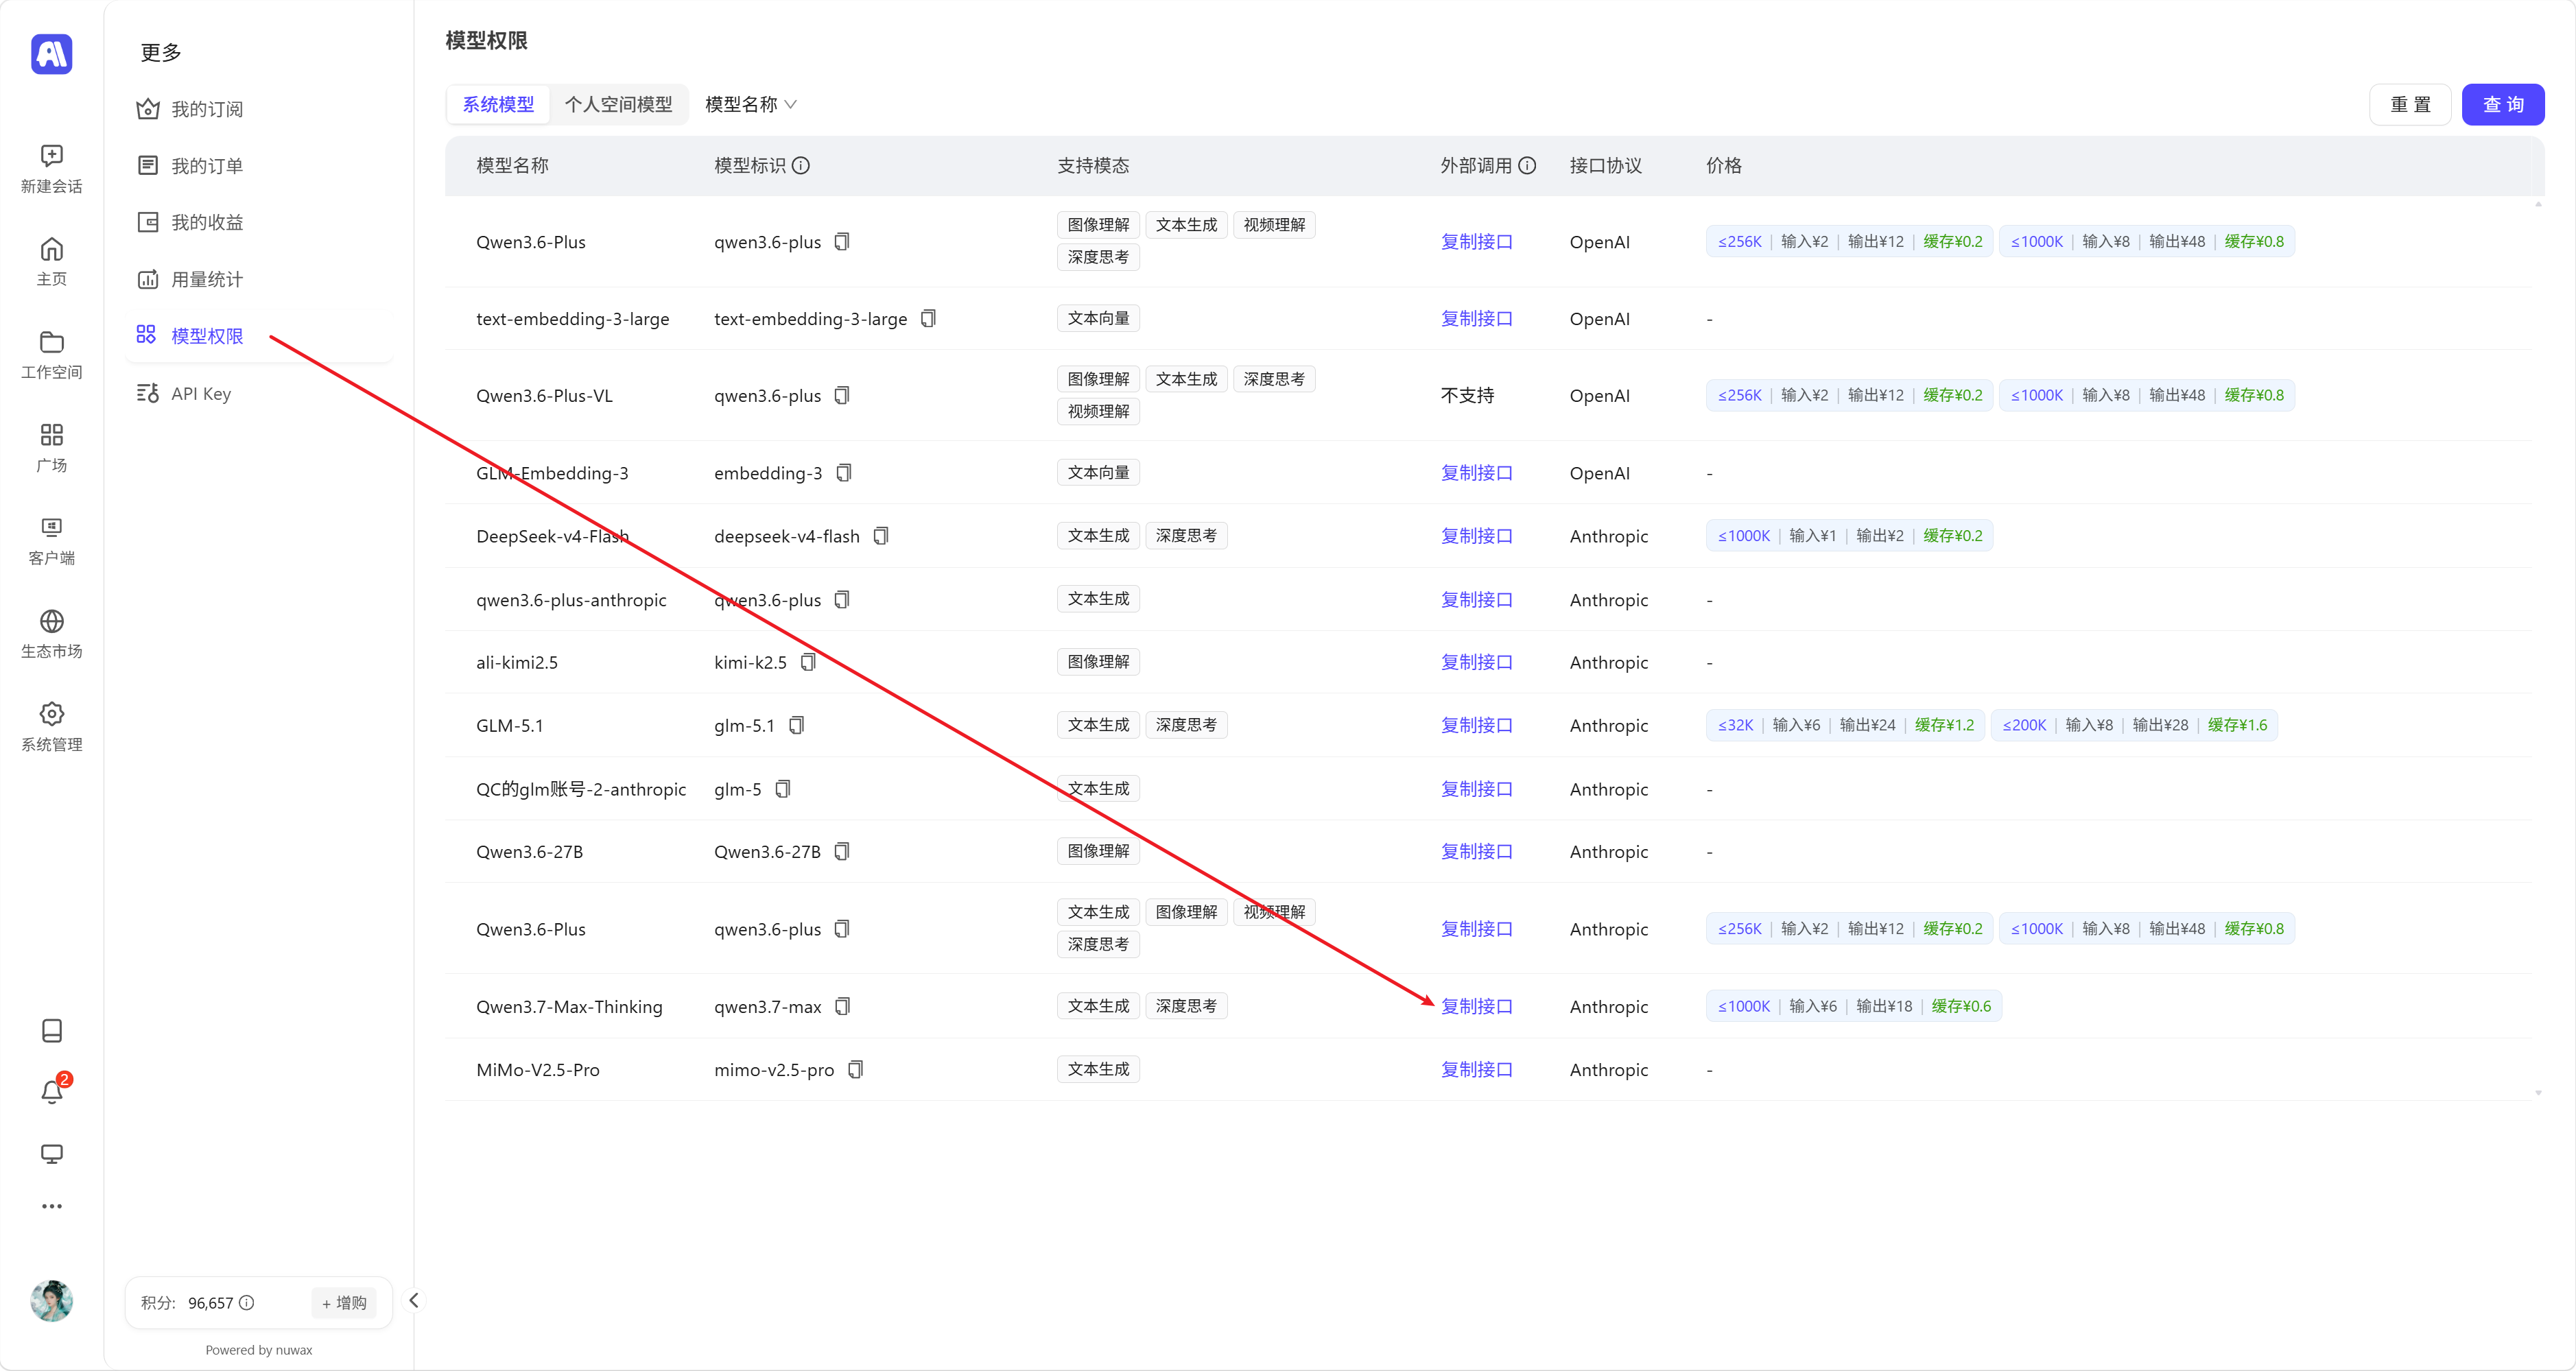Click the 价格 column header
Viewport: 2576px width, 1371px height.
[1723, 165]
